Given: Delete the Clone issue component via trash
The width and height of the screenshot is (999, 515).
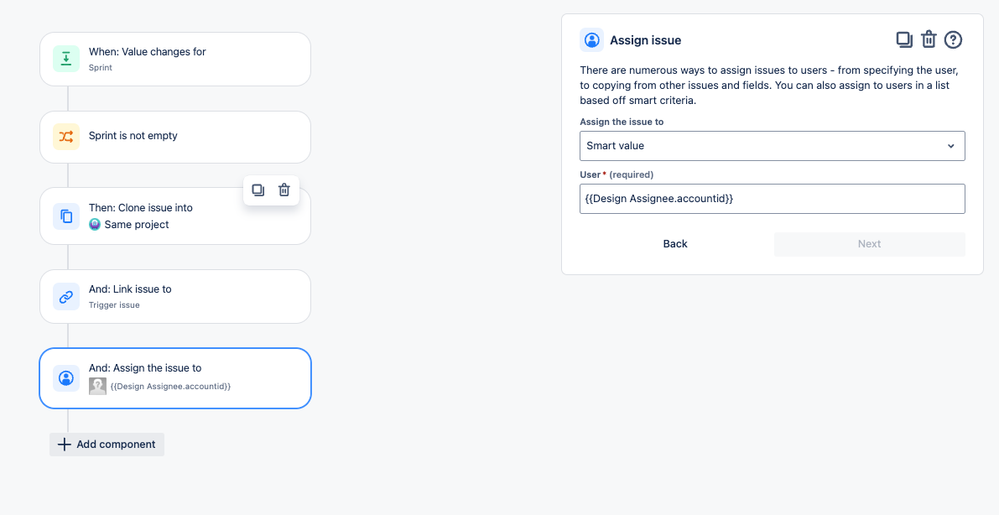Looking at the screenshot, I should pos(284,190).
